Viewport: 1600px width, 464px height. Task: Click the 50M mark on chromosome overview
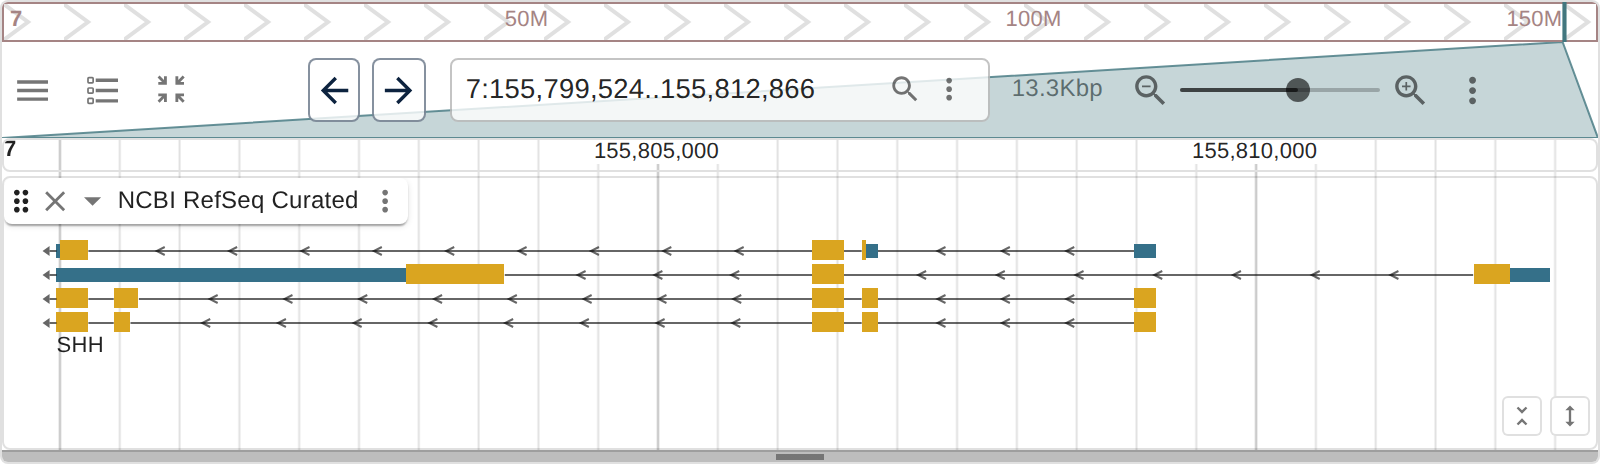pyautogui.click(x=526, y=19)
